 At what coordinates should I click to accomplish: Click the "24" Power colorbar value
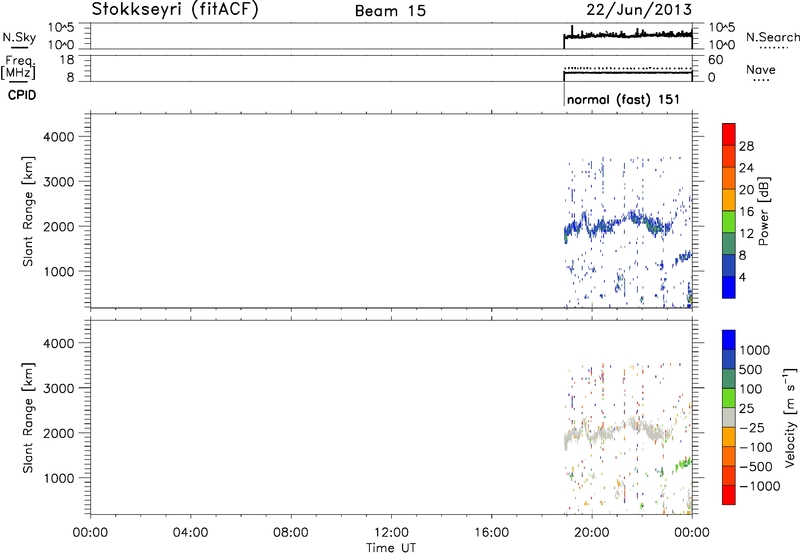point(746,168)
